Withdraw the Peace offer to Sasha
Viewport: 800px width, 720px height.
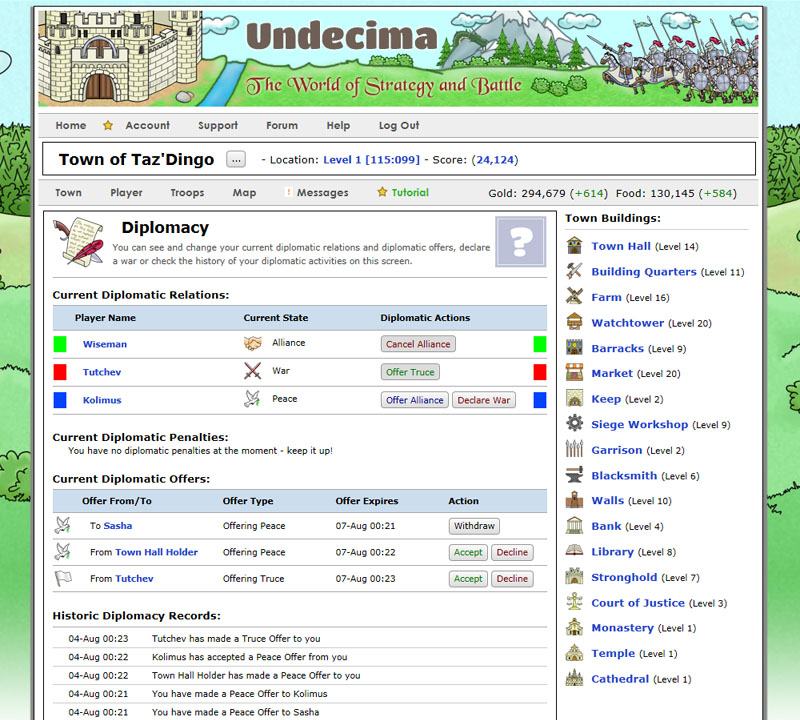(x=473, y=525)
